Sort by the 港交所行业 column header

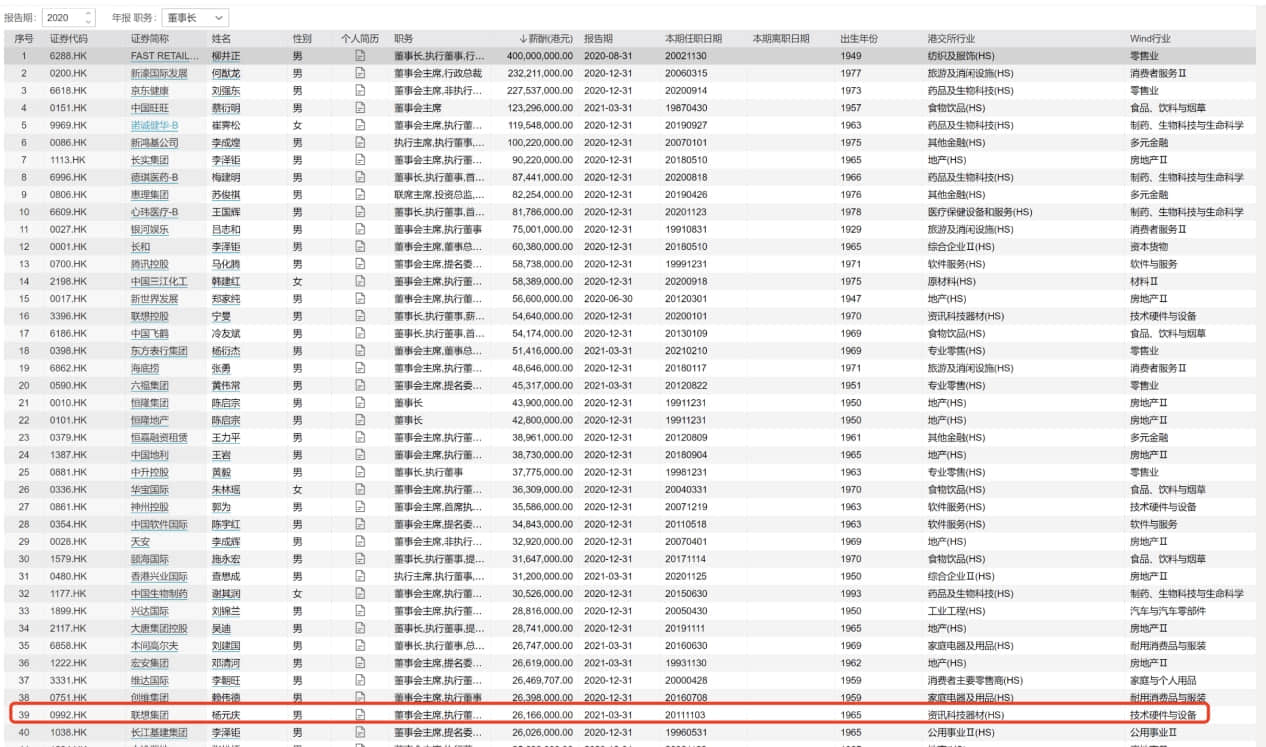tap(953, 38)
